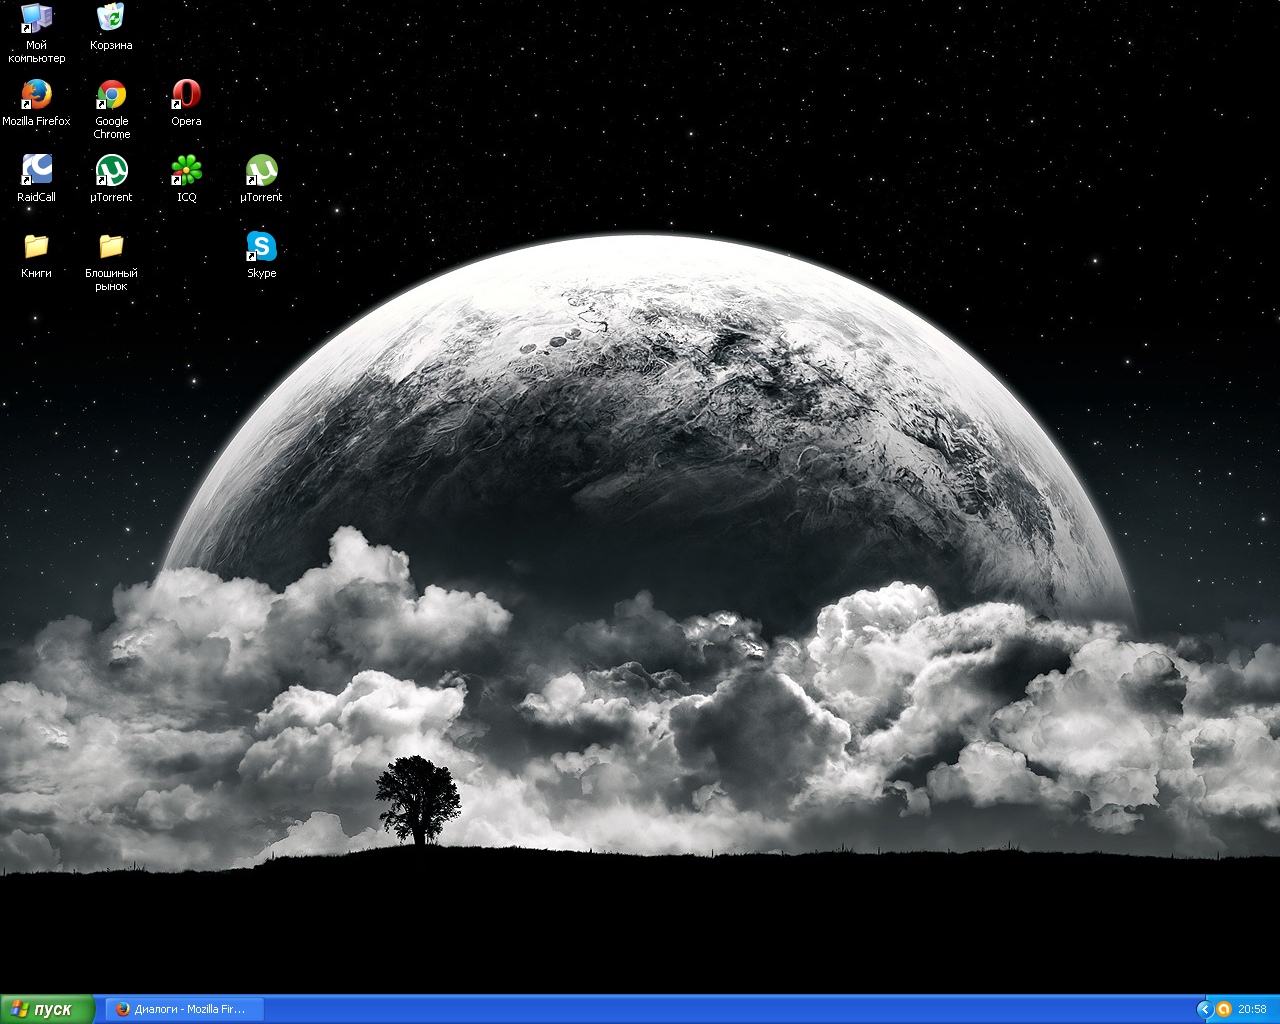Select the Google Chrome desktop shortcut
This screenshot has height=1024, width=1280.
(x=111, y=109)
